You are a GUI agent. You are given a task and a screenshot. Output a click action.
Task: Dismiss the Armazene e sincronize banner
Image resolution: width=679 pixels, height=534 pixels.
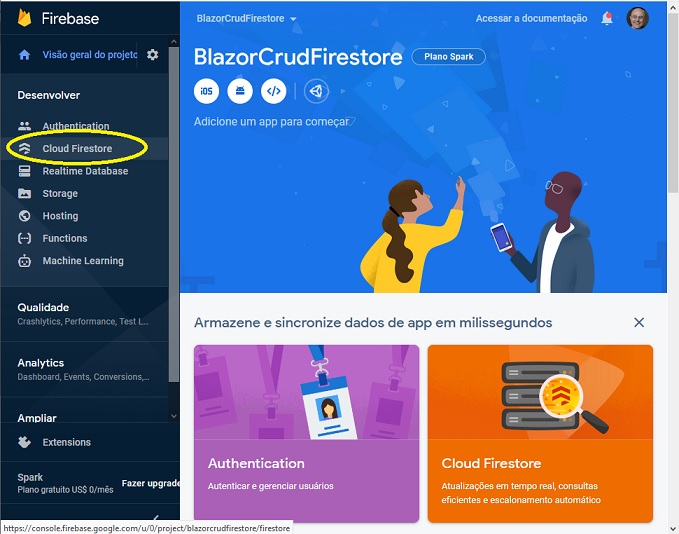[x=639, y=322]
